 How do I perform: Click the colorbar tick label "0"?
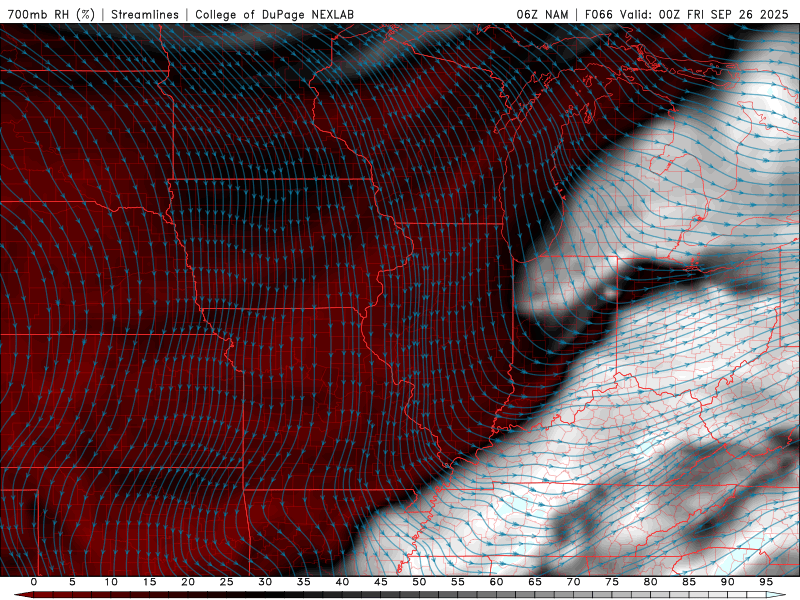(x=34, y=582)
